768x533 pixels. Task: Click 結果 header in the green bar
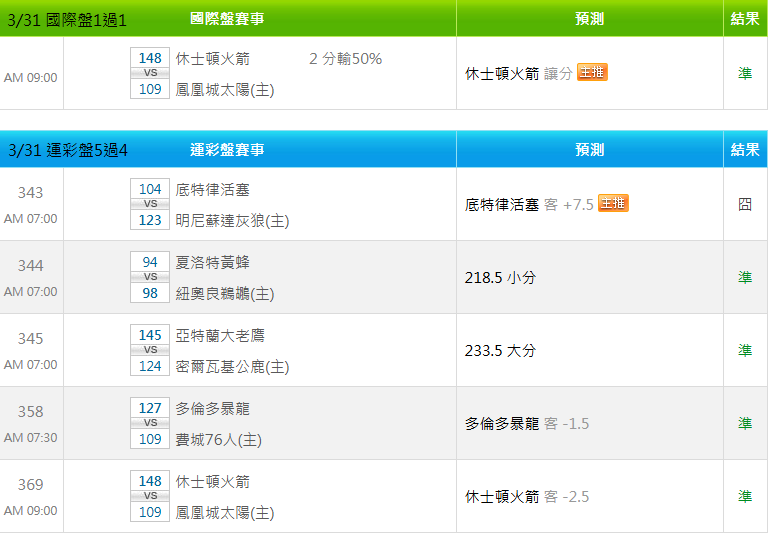(x=745, y=19)
